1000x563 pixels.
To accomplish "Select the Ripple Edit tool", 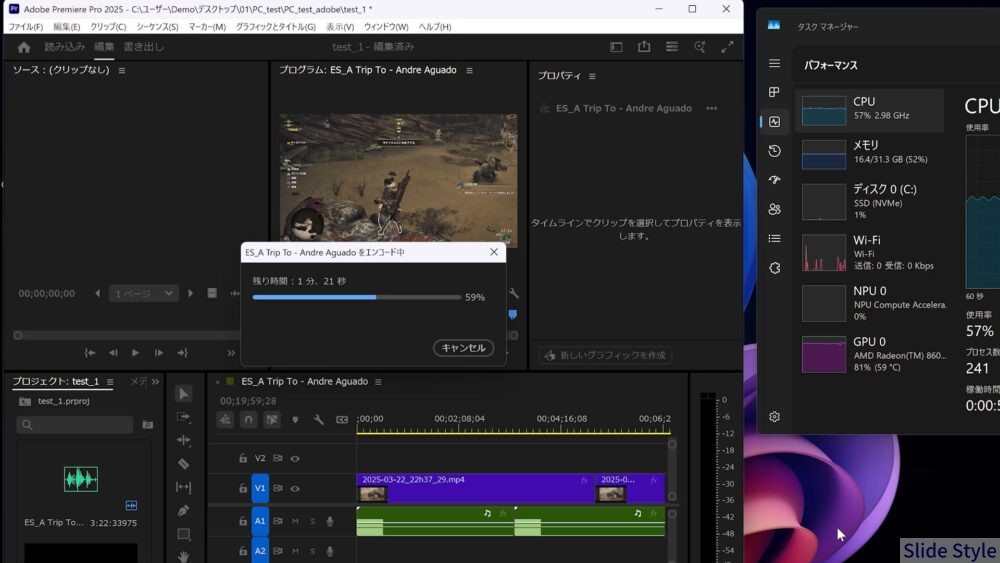I will (184, 440).
